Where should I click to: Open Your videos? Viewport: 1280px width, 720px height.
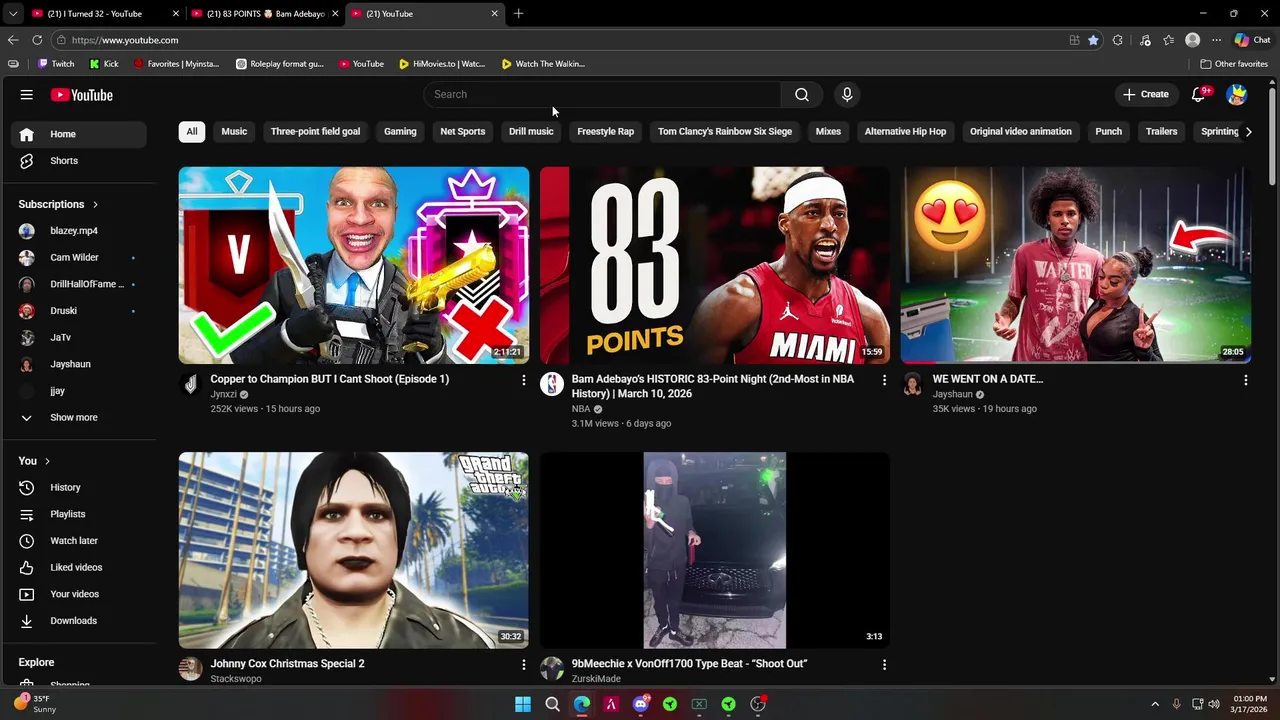[x=80, y=594]
